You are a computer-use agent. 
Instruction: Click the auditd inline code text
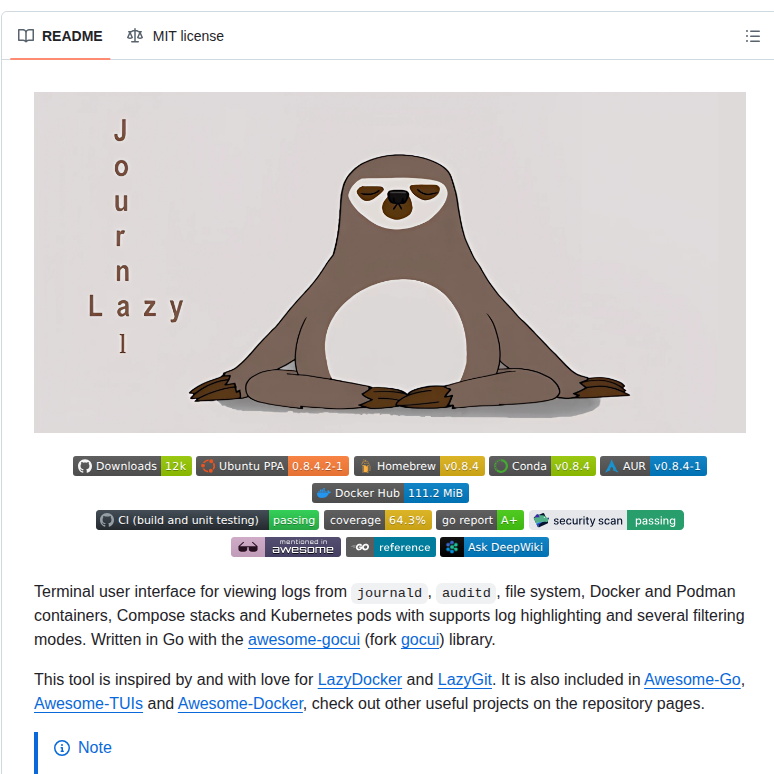click(466, 592)
